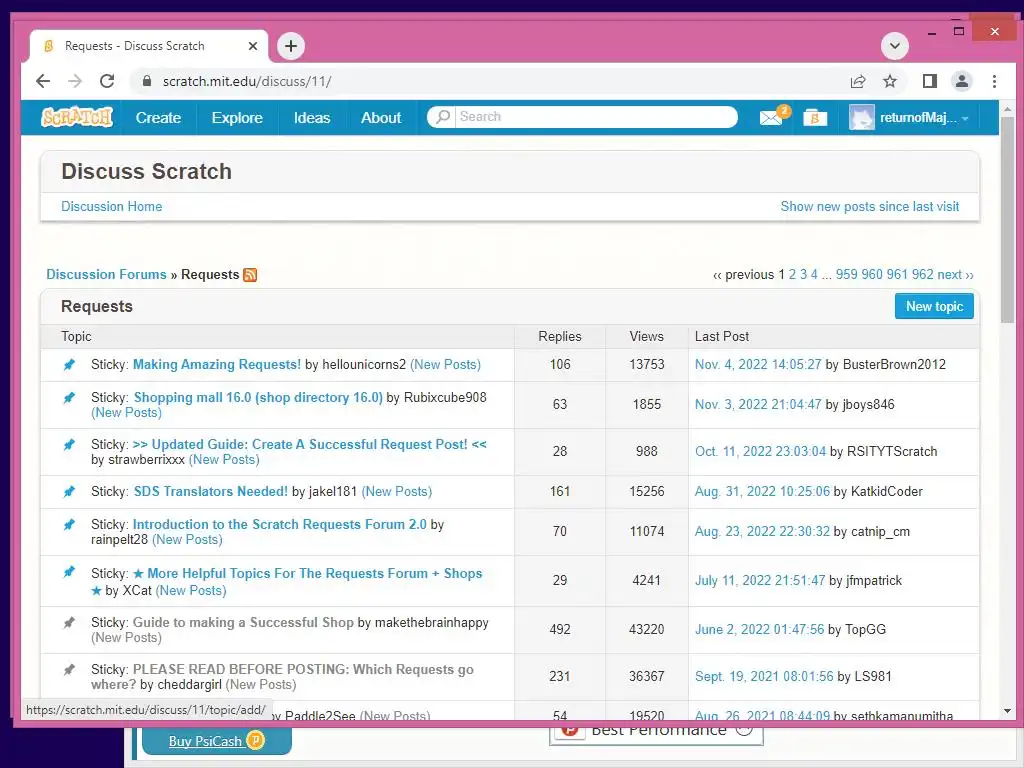Open last post June 2, 2022 01:47:56
1024x768 pixels.
point(760,630)
